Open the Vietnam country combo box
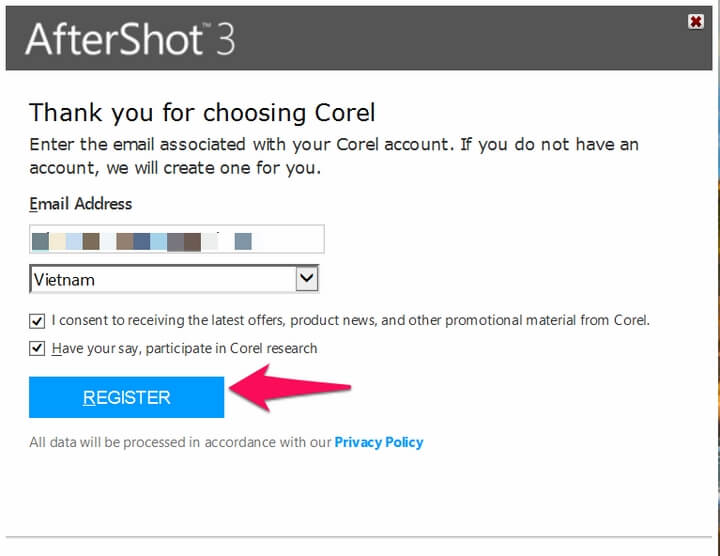The height and width of the screenshot is (556, 720). (174, 279)
